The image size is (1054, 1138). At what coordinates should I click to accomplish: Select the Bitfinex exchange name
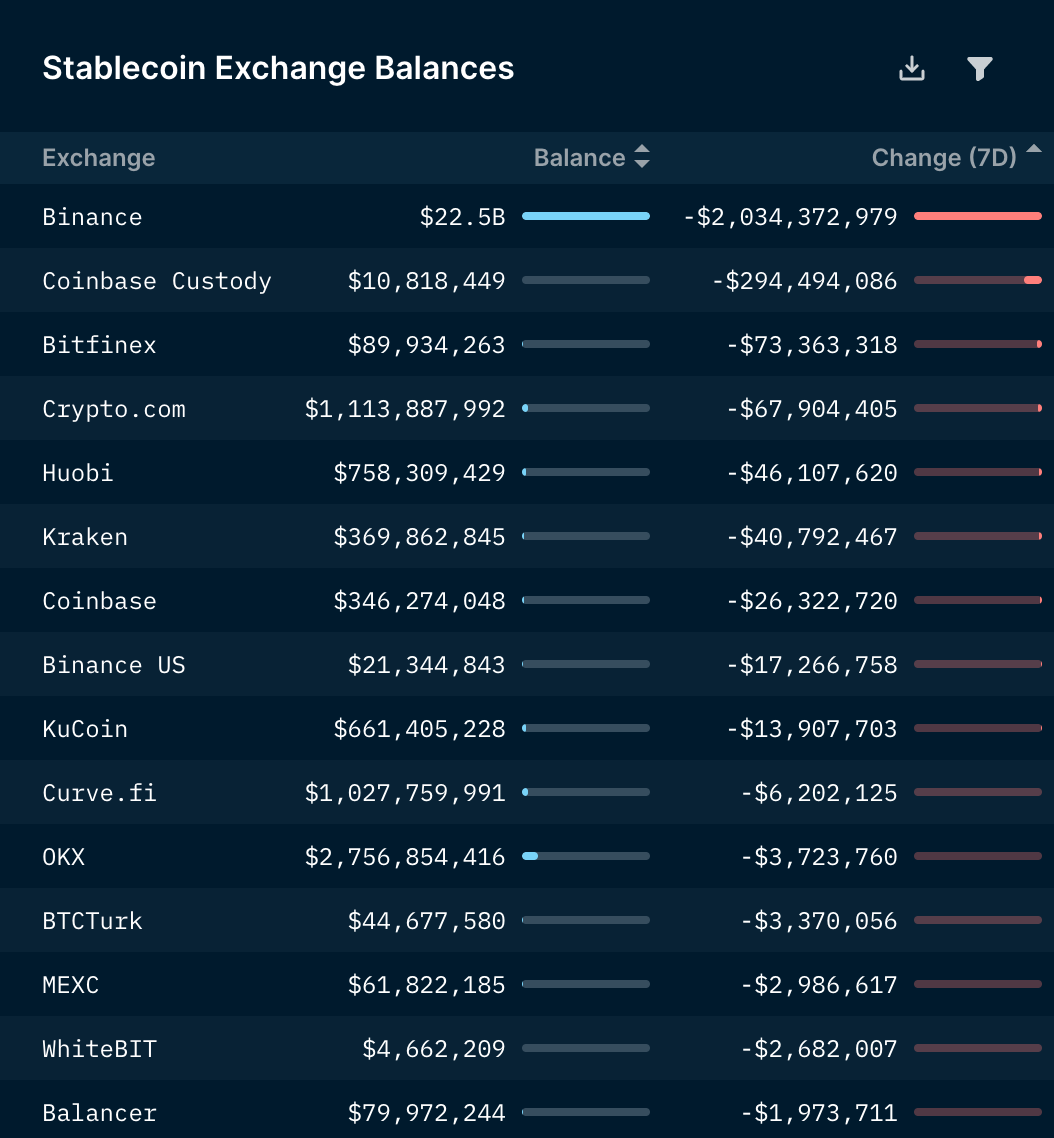point(99,345)
